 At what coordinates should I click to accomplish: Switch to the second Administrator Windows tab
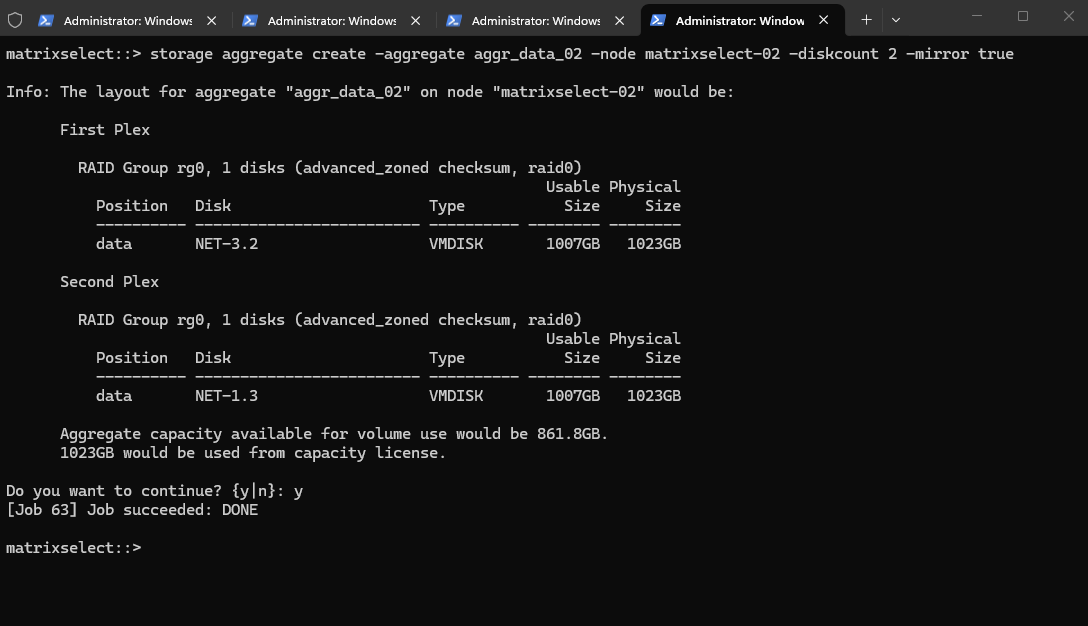coord(331,20)
